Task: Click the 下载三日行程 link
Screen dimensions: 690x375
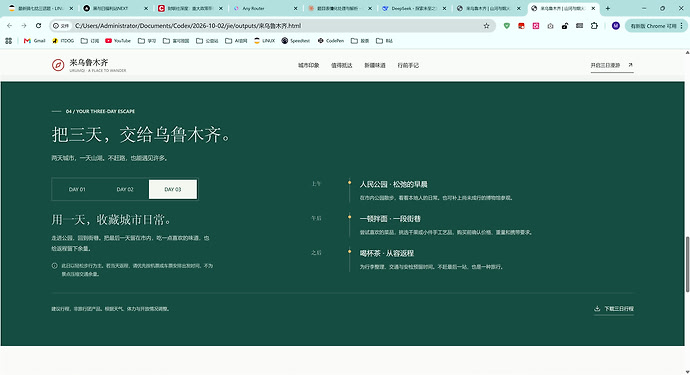Action: click(614, 309)
